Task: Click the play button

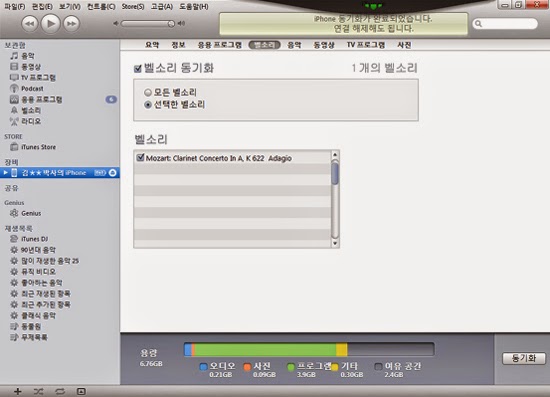Action: point(51,23)
